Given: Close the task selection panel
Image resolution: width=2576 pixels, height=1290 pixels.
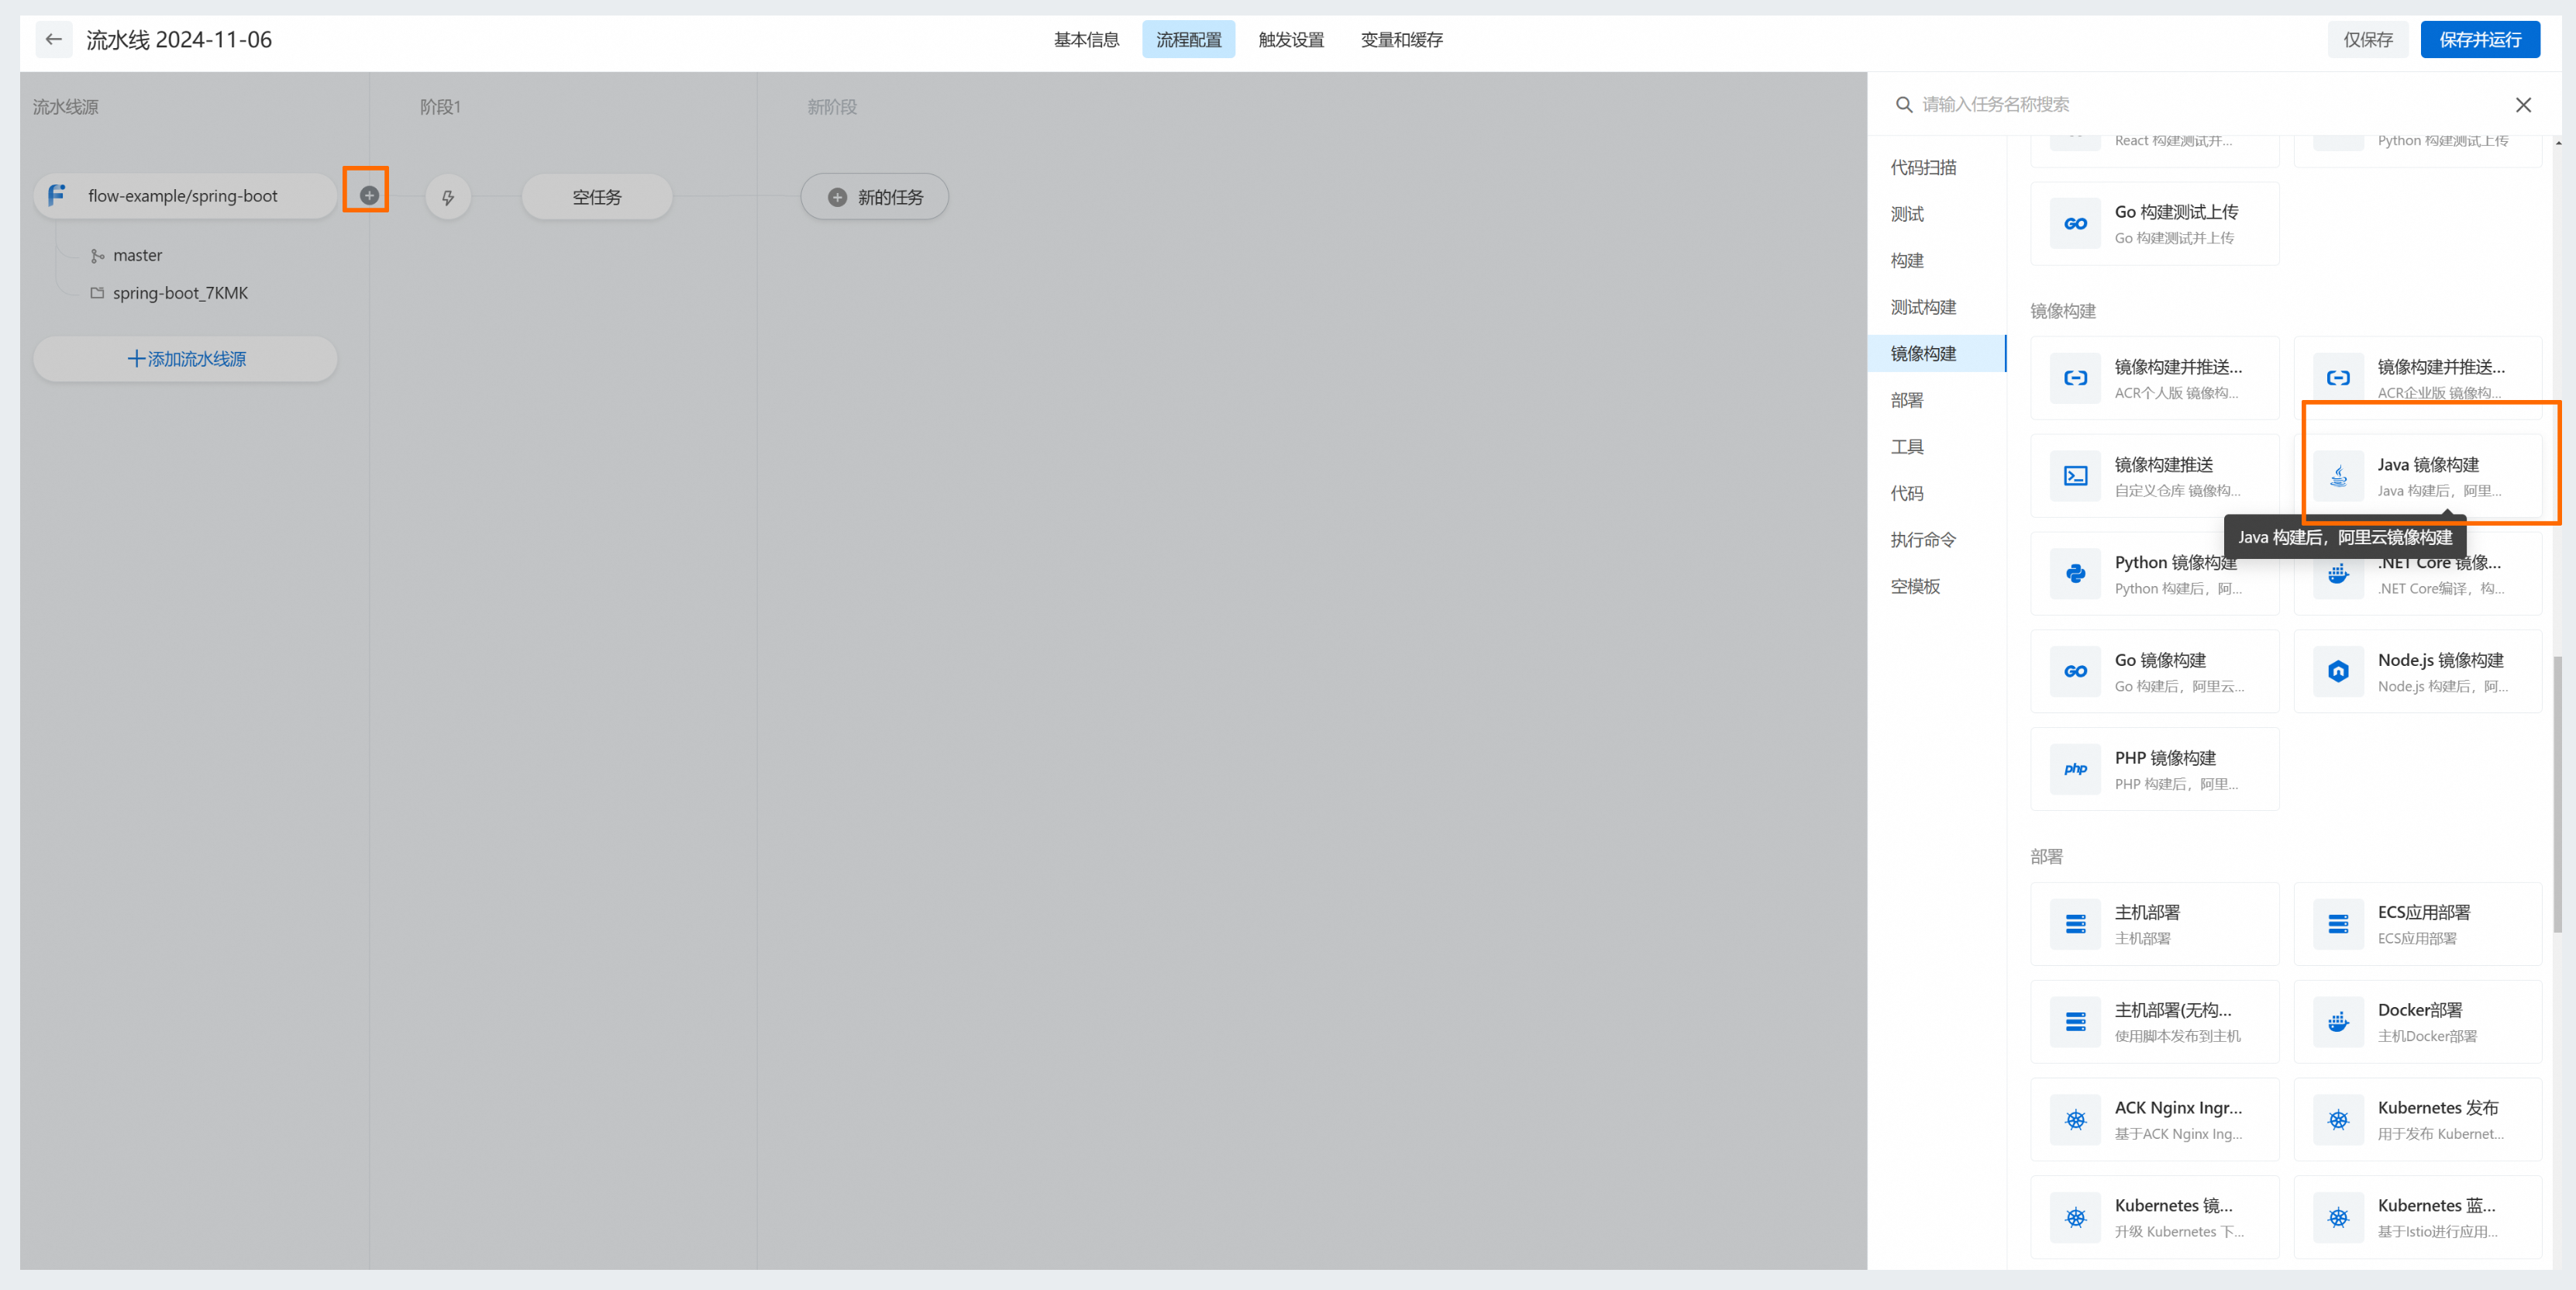Looking at the screenshot, I should tap(2523, 104).
